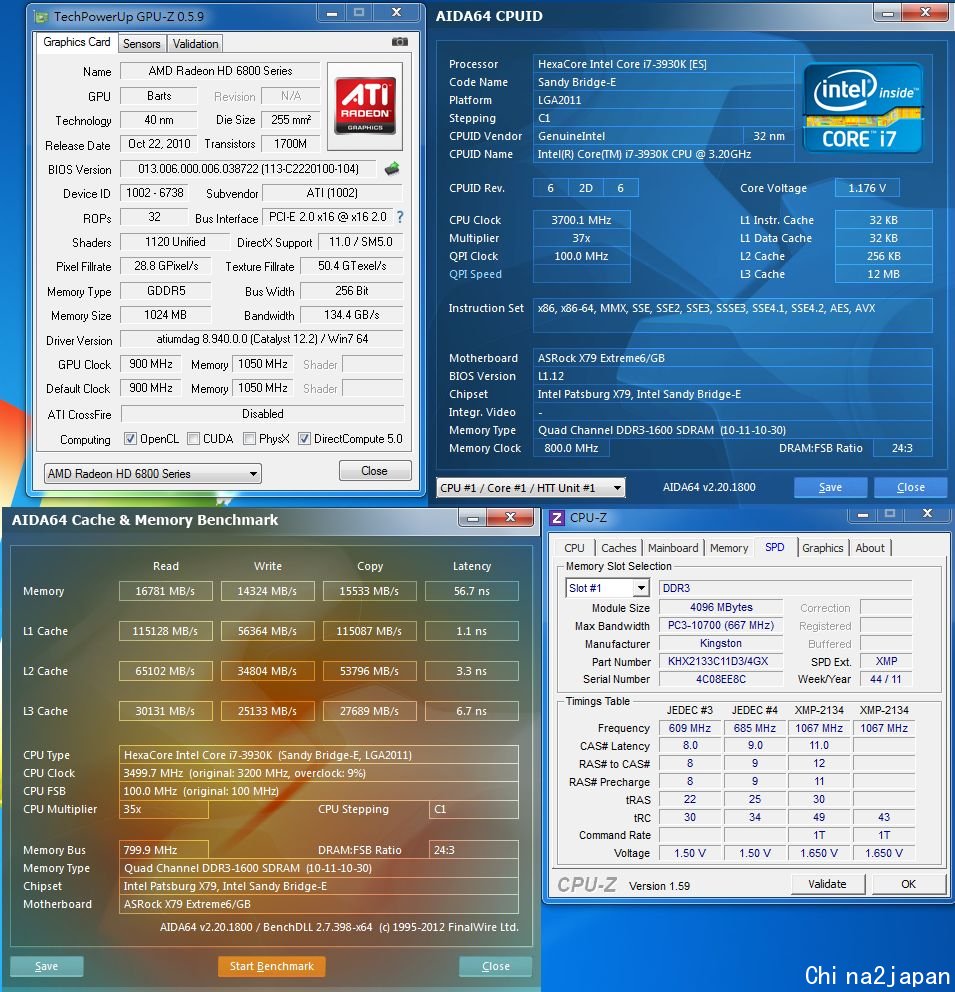Toggle the CUDA checkbox in GPU-Z
Viewport: 955px width, 992px height.
194,439
